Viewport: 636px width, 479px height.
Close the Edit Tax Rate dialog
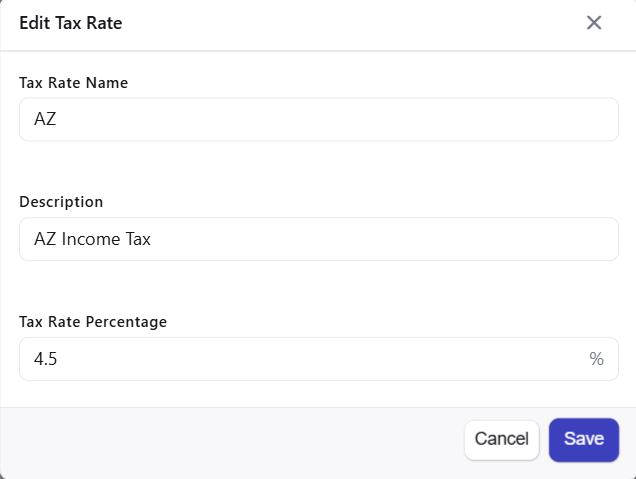coord(594,23)
